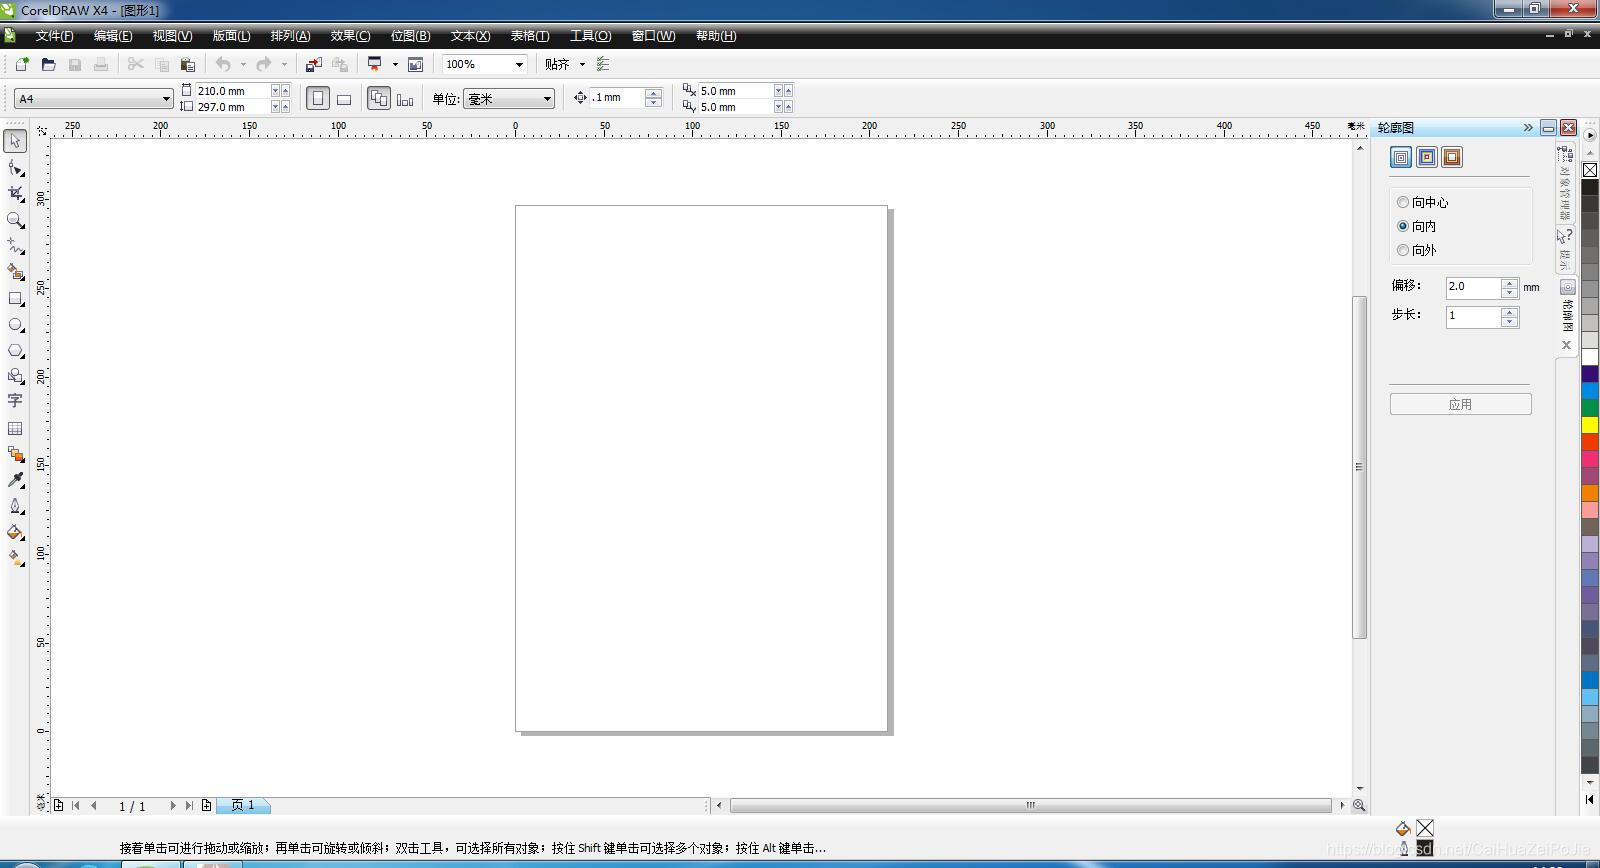This screenshot has height=868, width=1600.
Task: Open the 效果(C) menu
Action: tap(350, 36)
